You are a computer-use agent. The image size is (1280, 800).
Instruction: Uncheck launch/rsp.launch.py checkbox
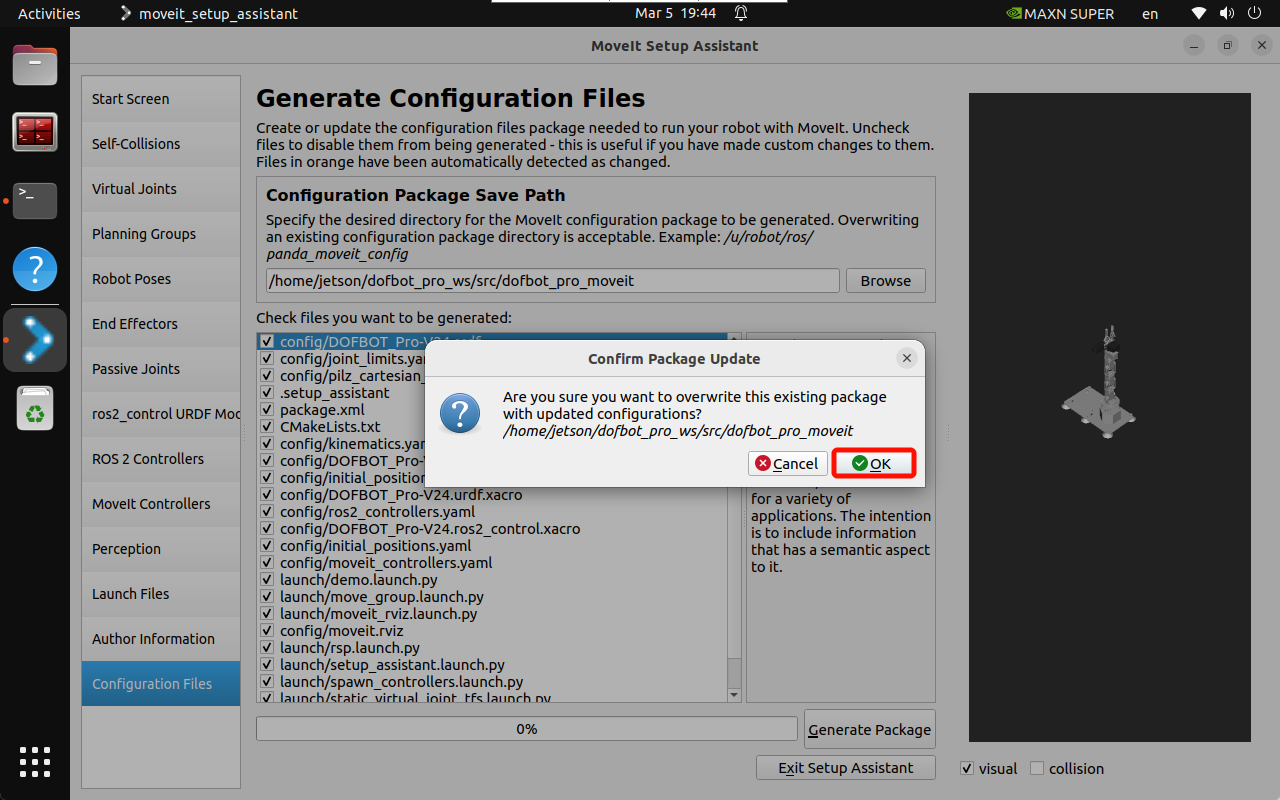click(x=267, y=647)
